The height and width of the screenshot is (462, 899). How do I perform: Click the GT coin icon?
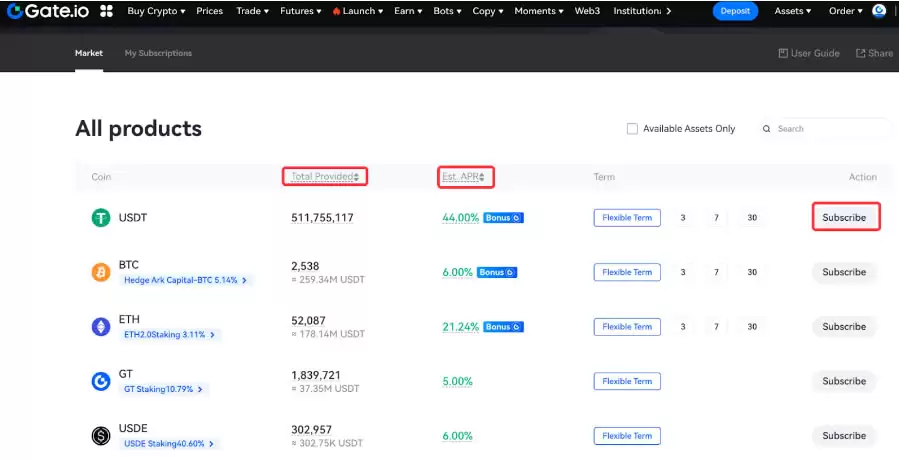pyautogui.click(x=101, y=381)
